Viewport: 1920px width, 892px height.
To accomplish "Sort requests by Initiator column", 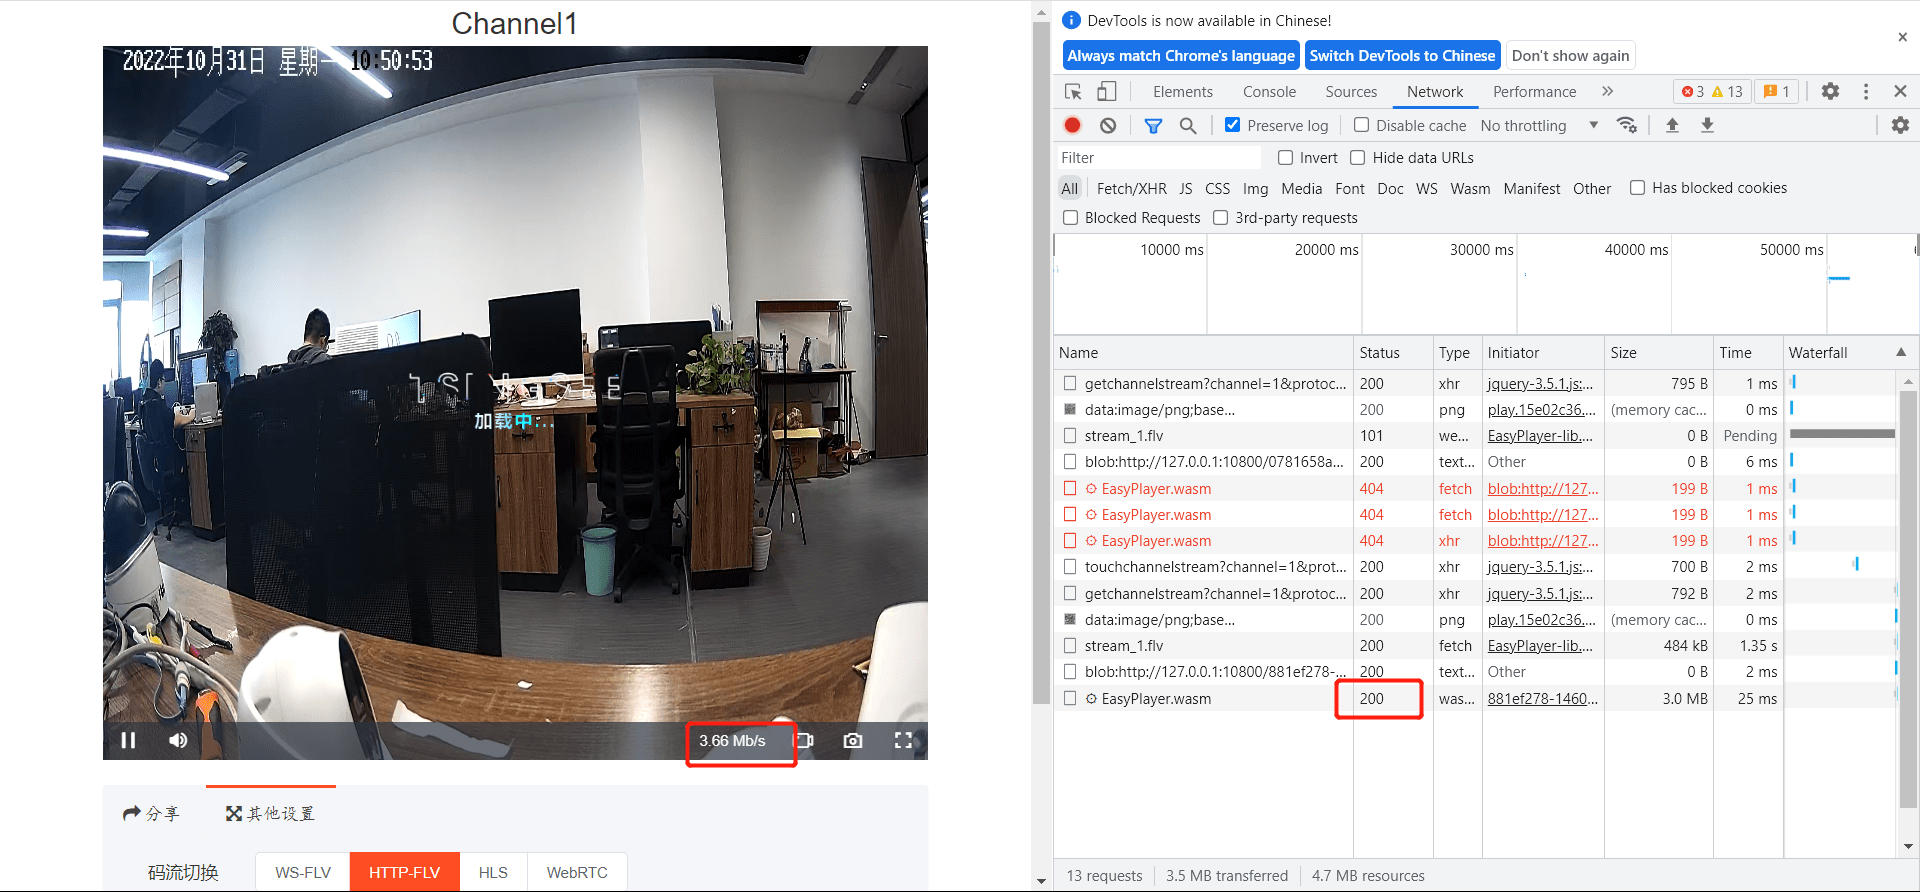I will click(1543, 353).
